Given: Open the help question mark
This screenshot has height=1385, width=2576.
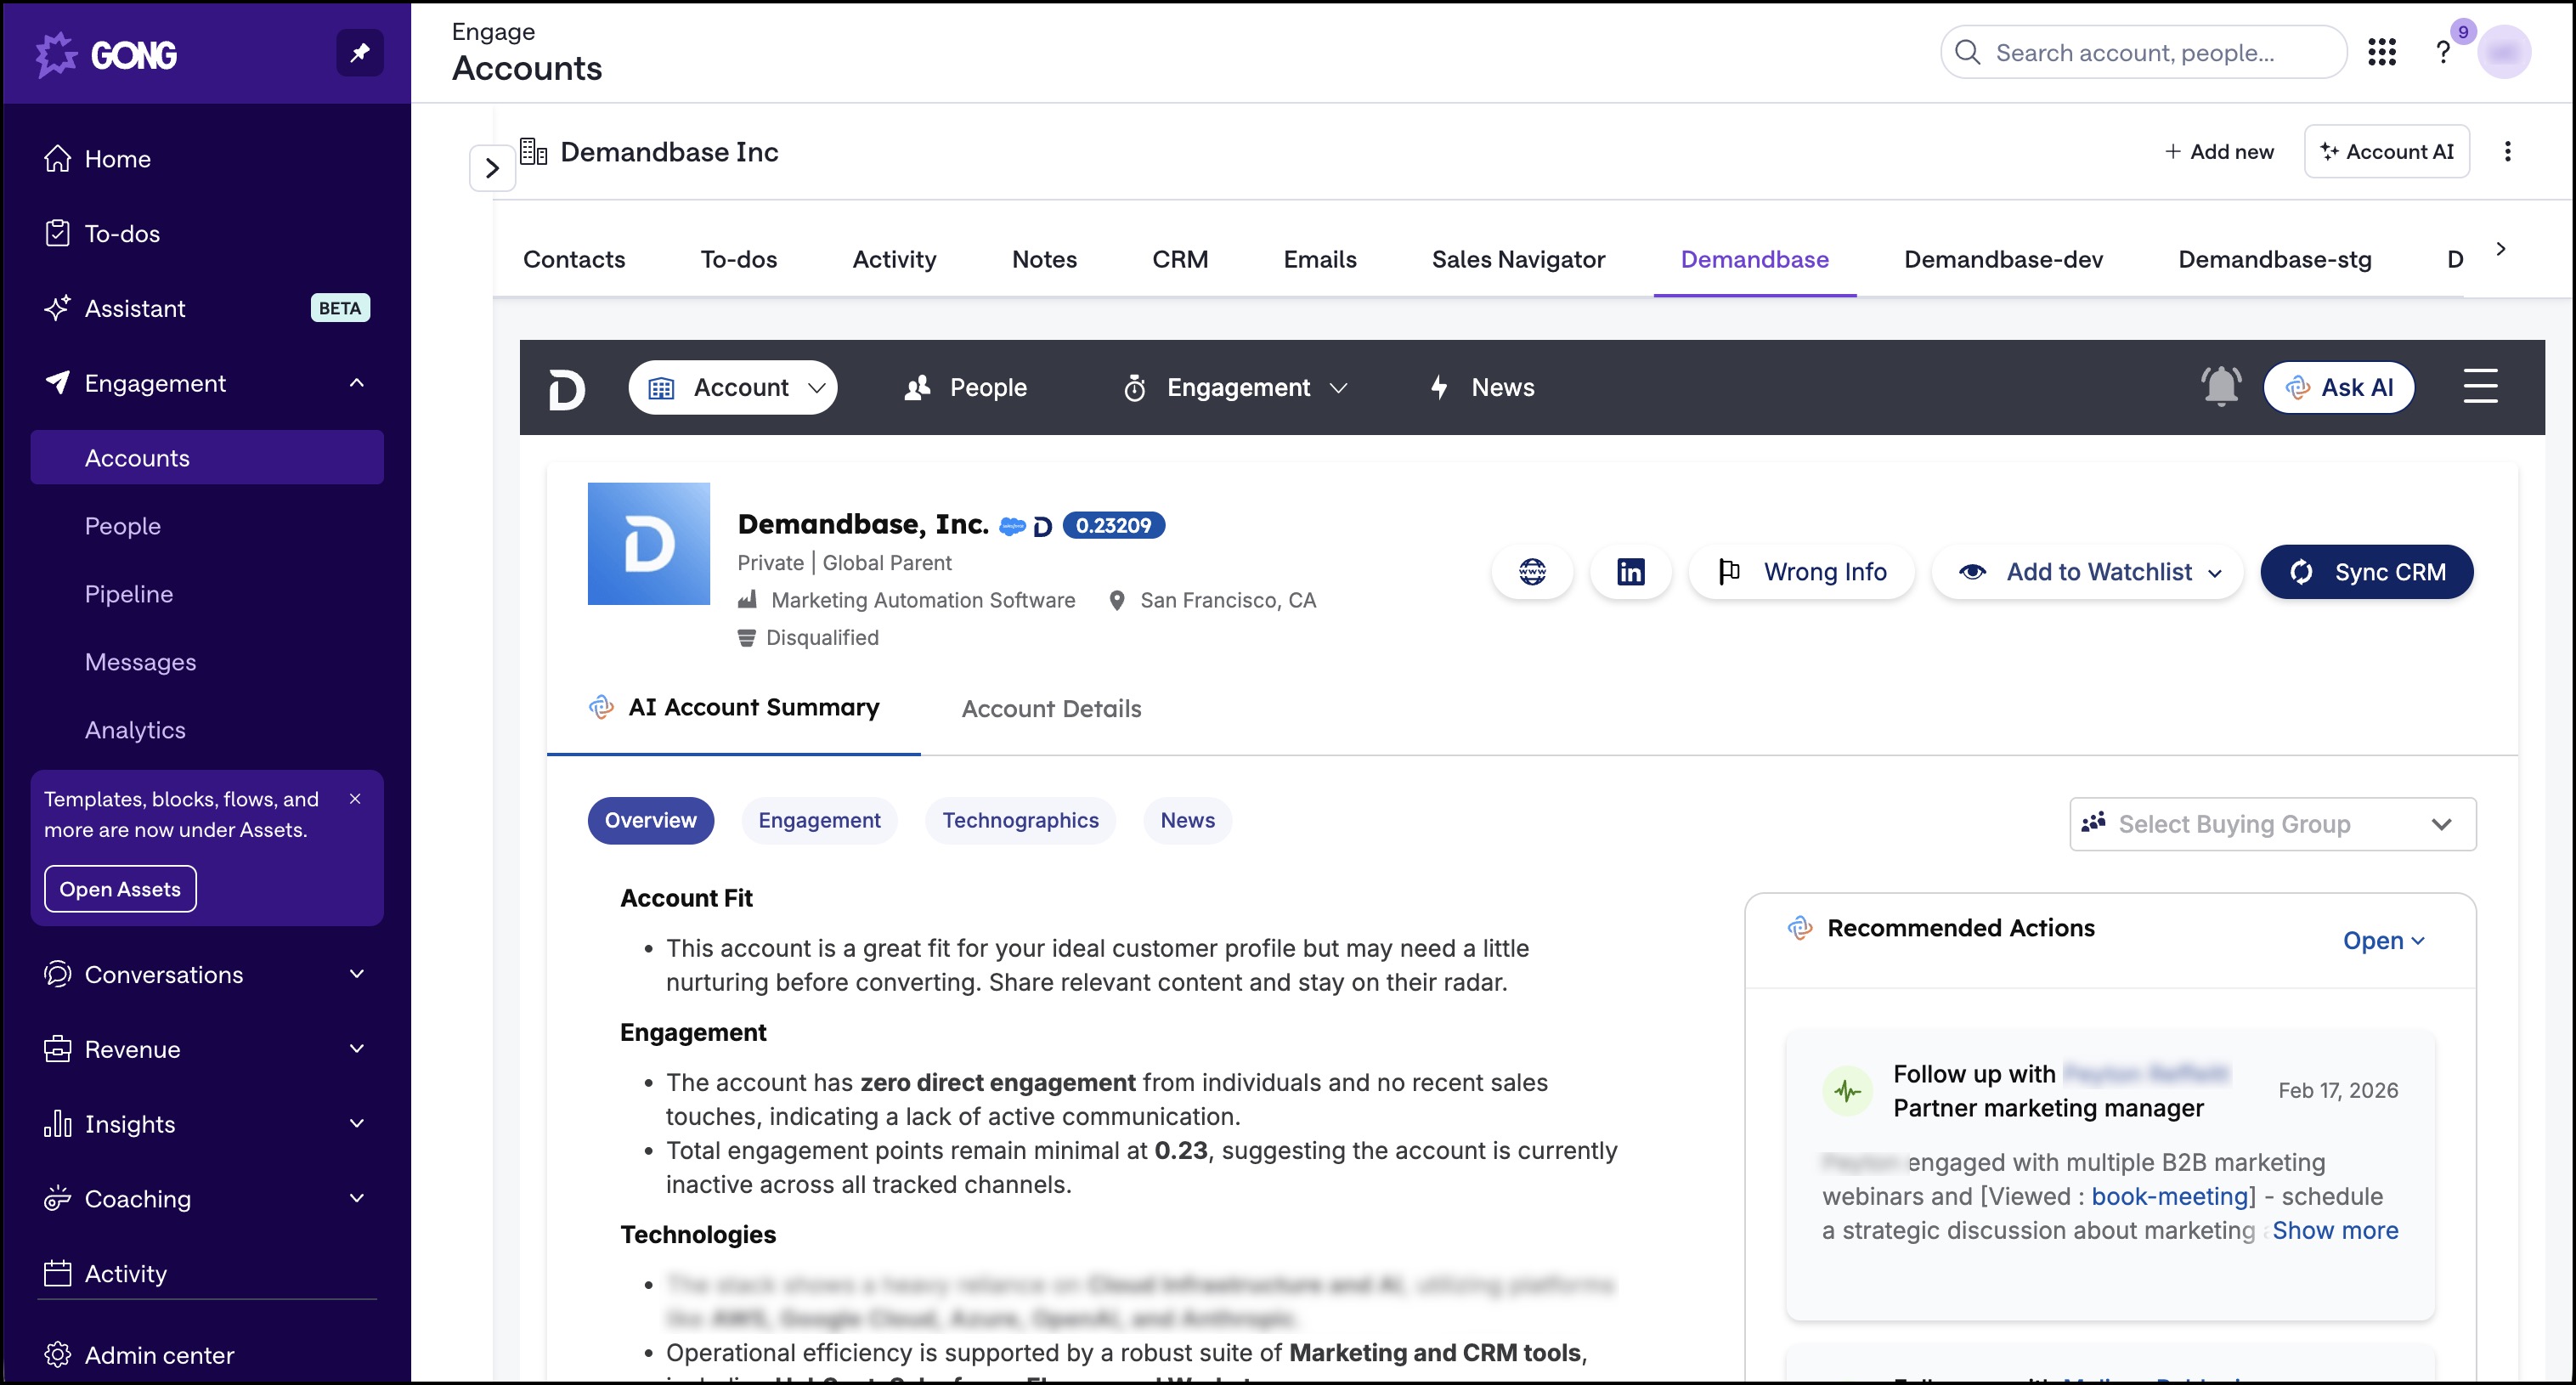Looking at the screenshot, I should tap(2443, 52).
